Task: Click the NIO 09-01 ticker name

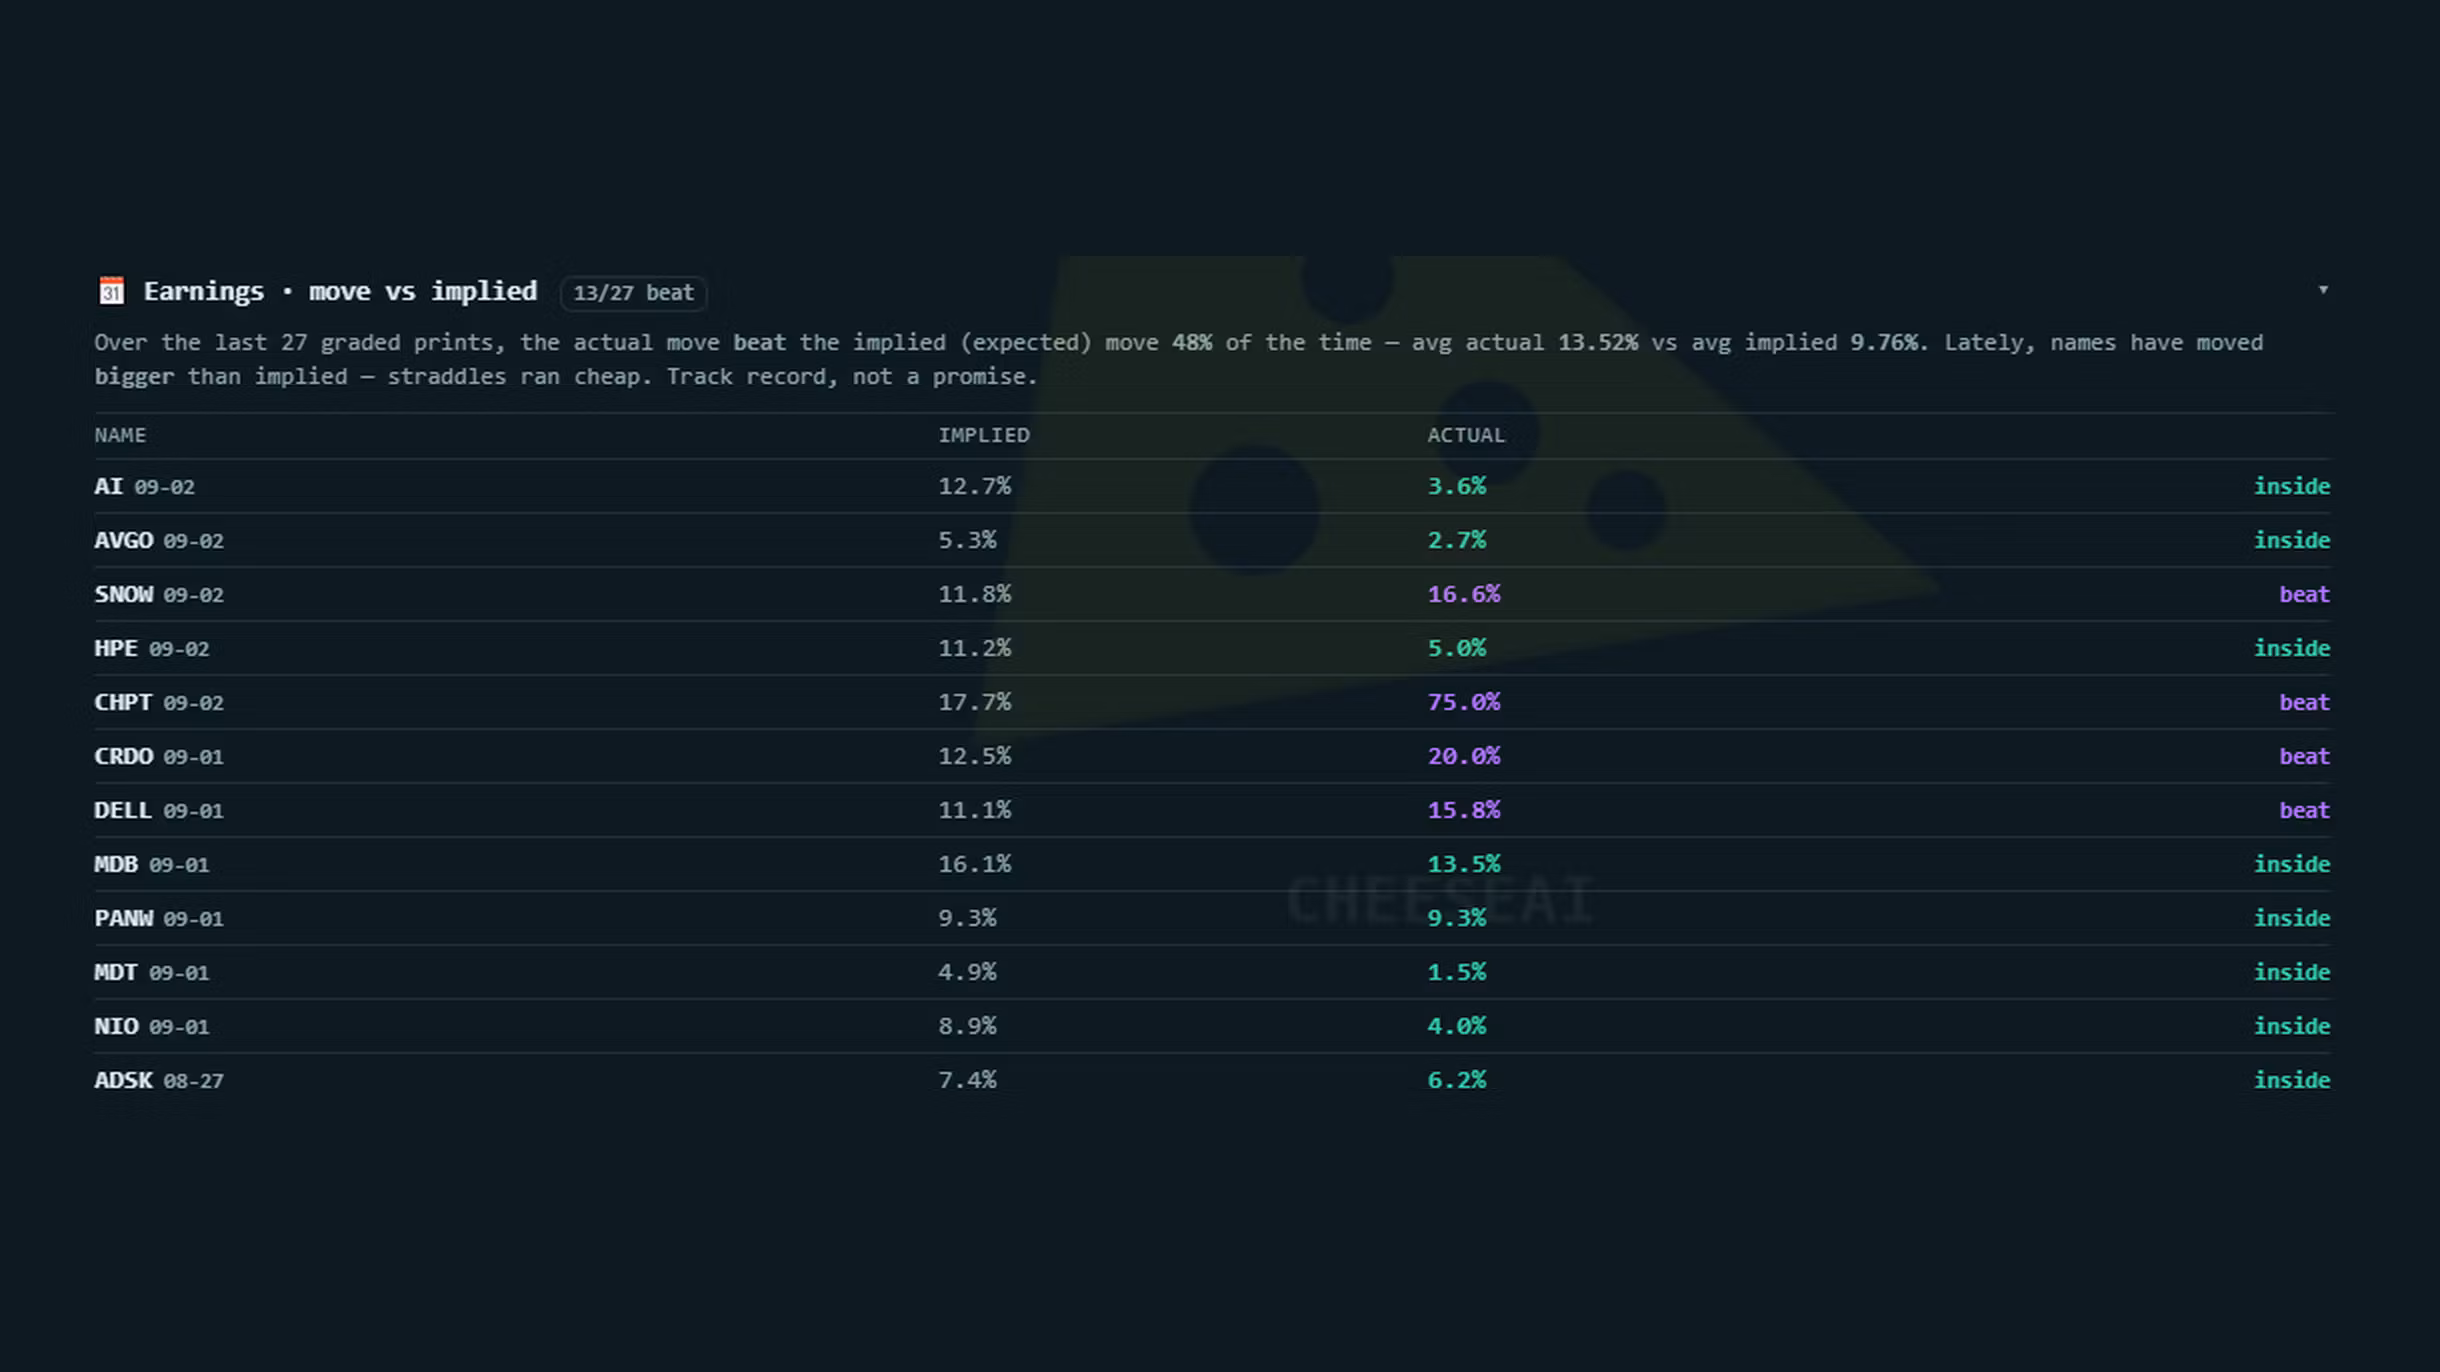Action: pos(151,1027)
